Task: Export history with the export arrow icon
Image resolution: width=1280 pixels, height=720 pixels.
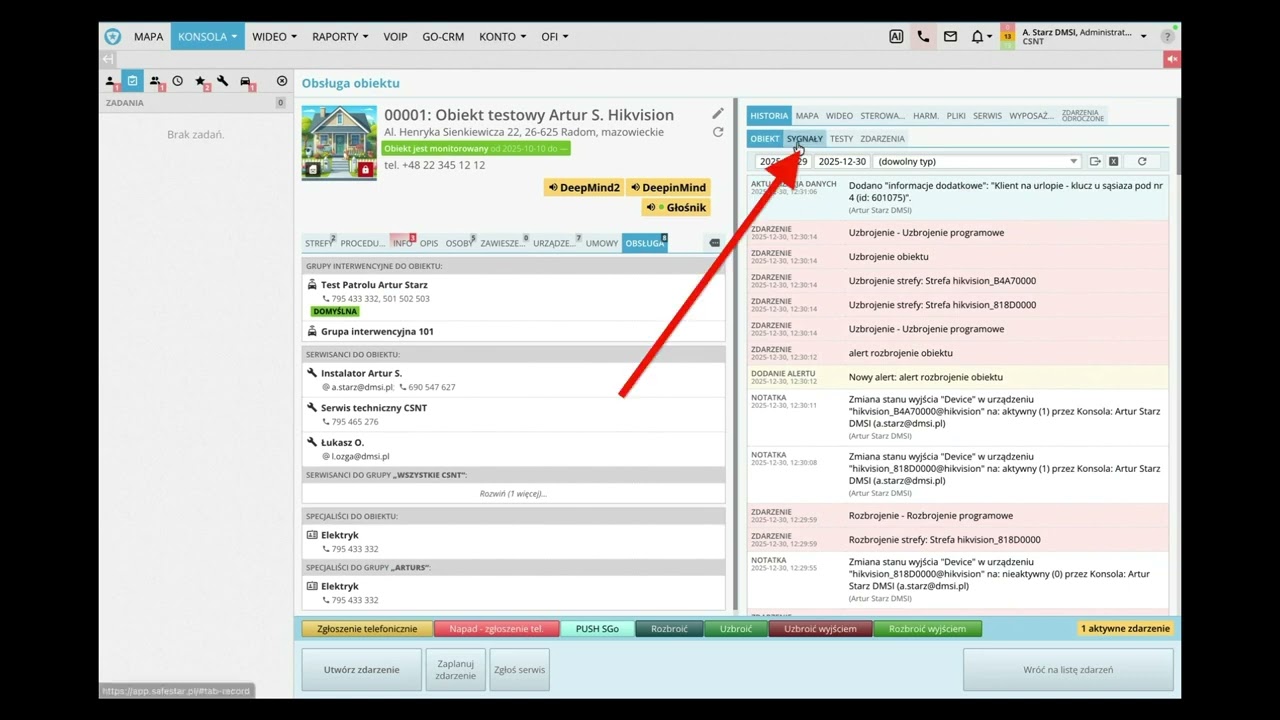Action: 1095,161
